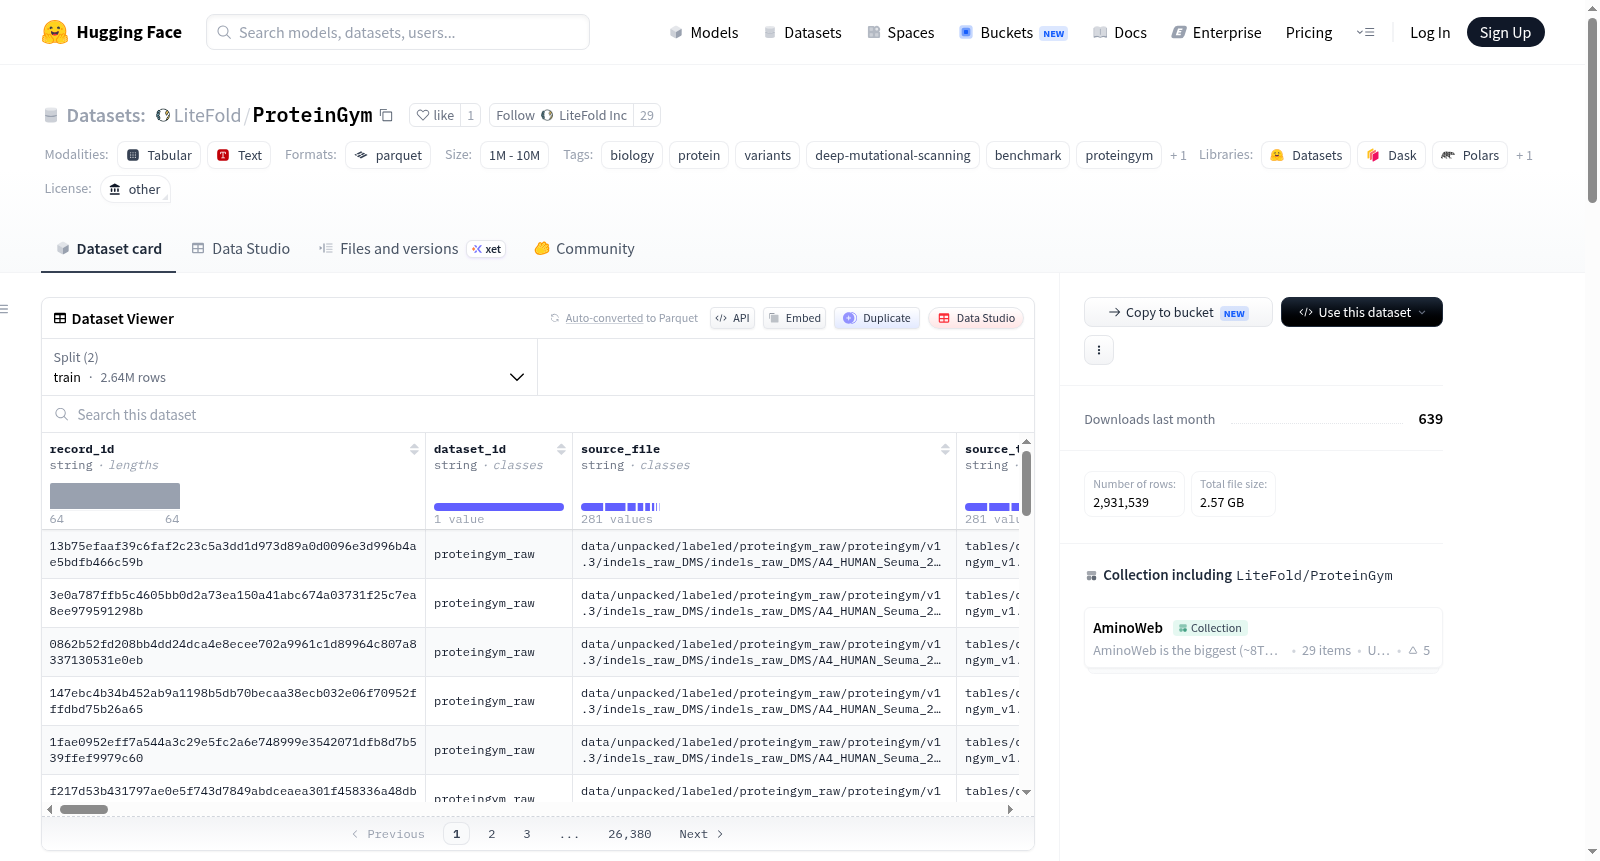
Task: Open Enterprise in the top navigation
Action: point(1216,32)
